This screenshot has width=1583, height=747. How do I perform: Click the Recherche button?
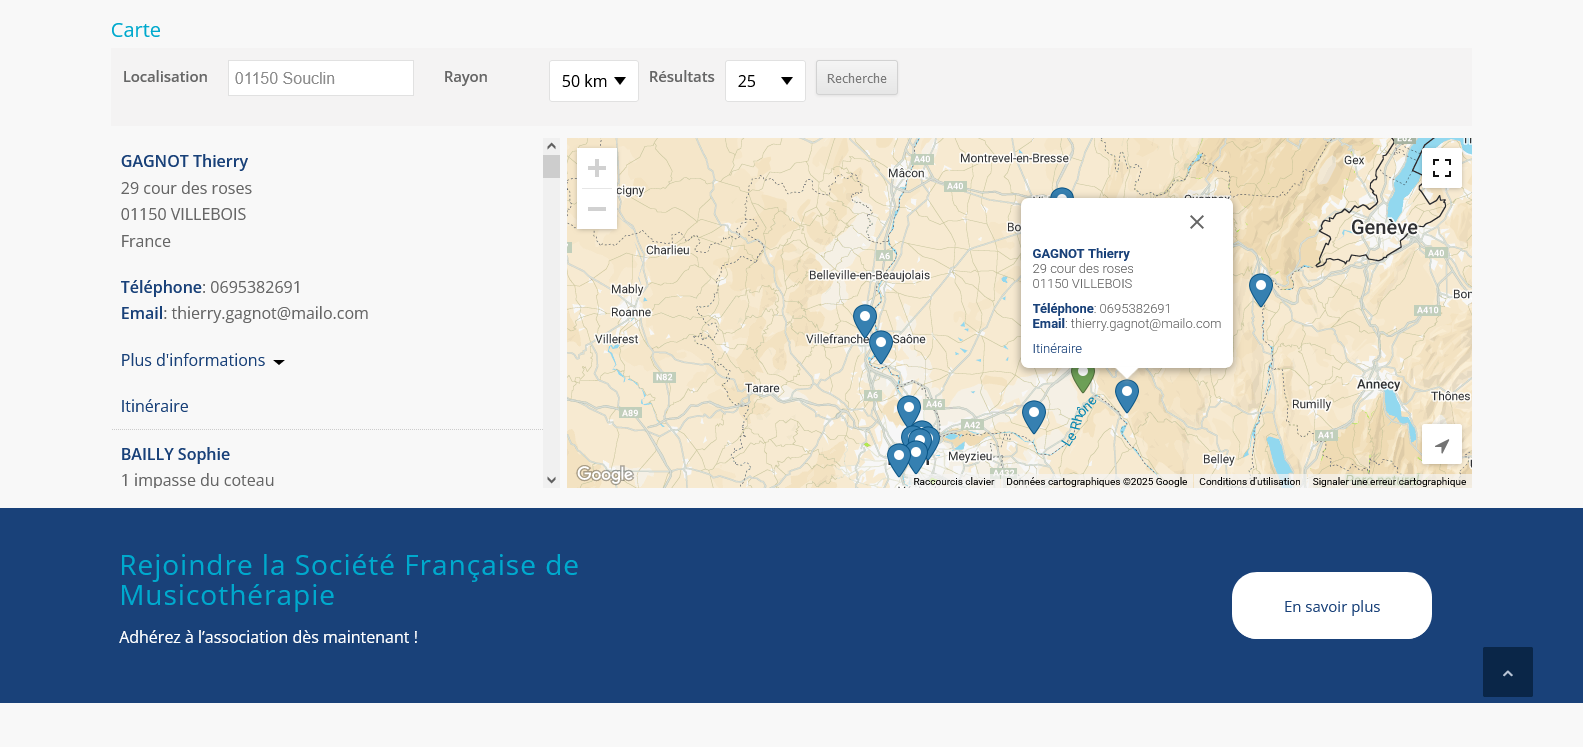857,78
